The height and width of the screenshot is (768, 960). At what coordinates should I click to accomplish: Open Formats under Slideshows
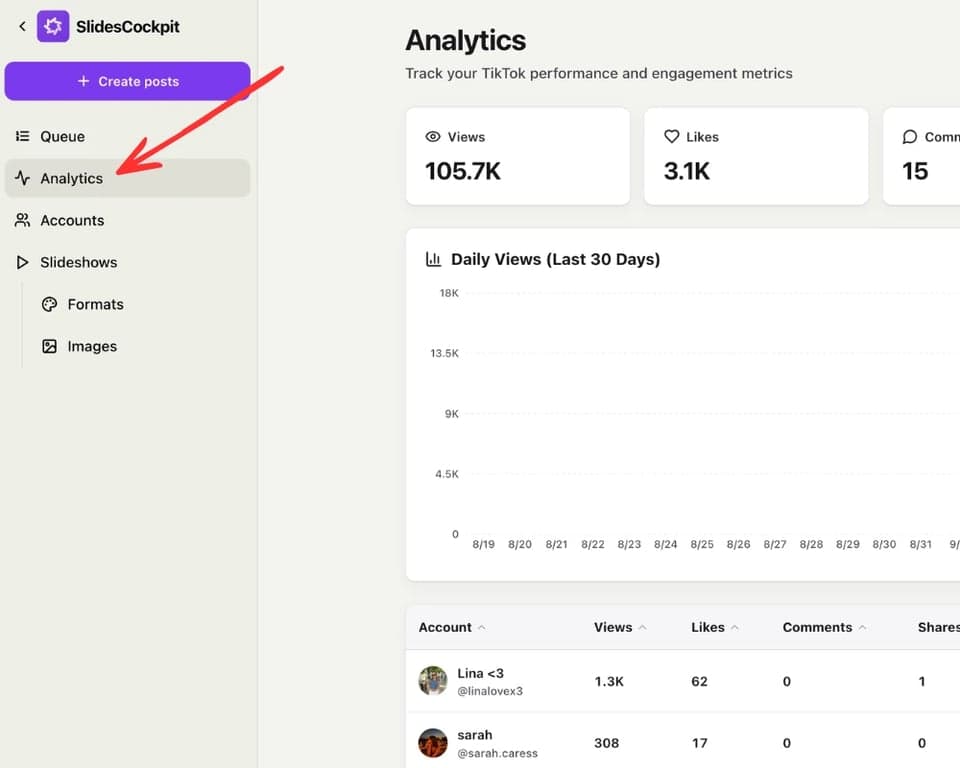pos(95,304)
